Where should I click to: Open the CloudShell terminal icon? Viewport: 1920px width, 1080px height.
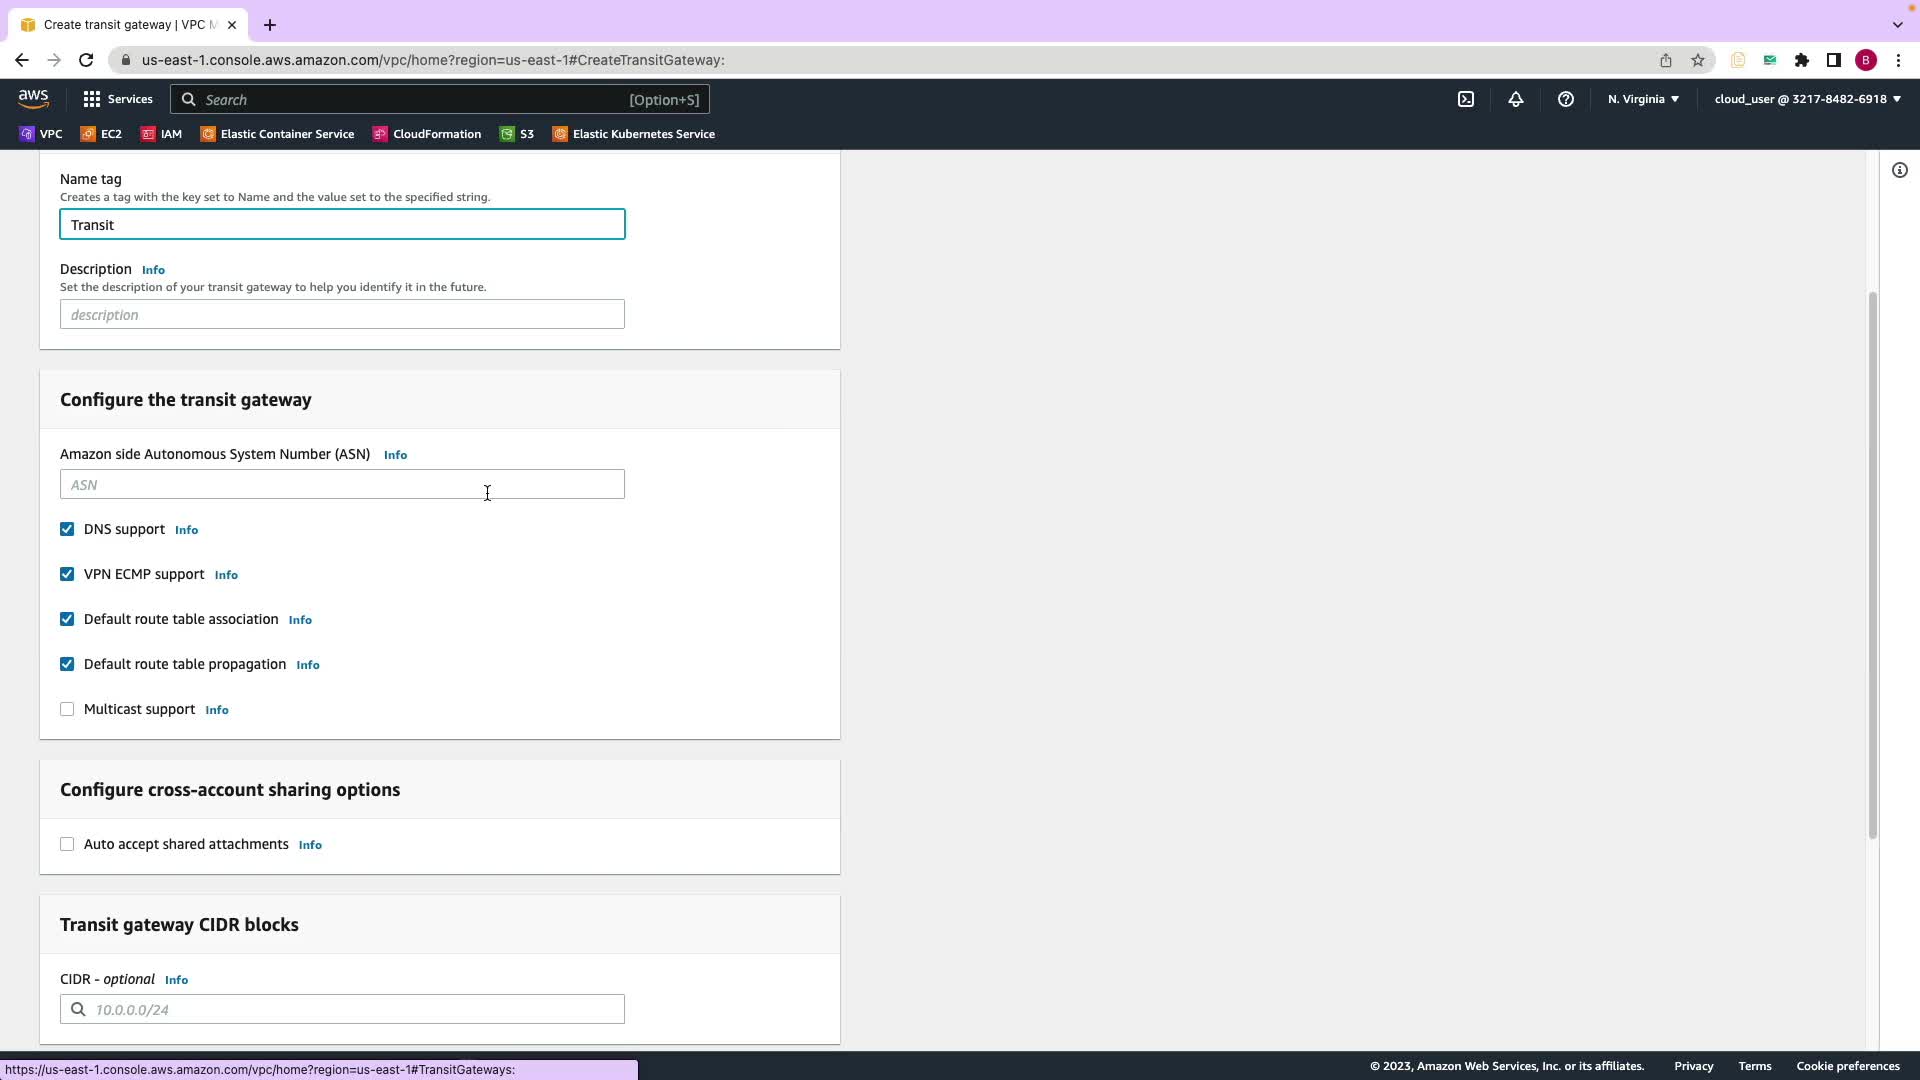point(1465,99)
